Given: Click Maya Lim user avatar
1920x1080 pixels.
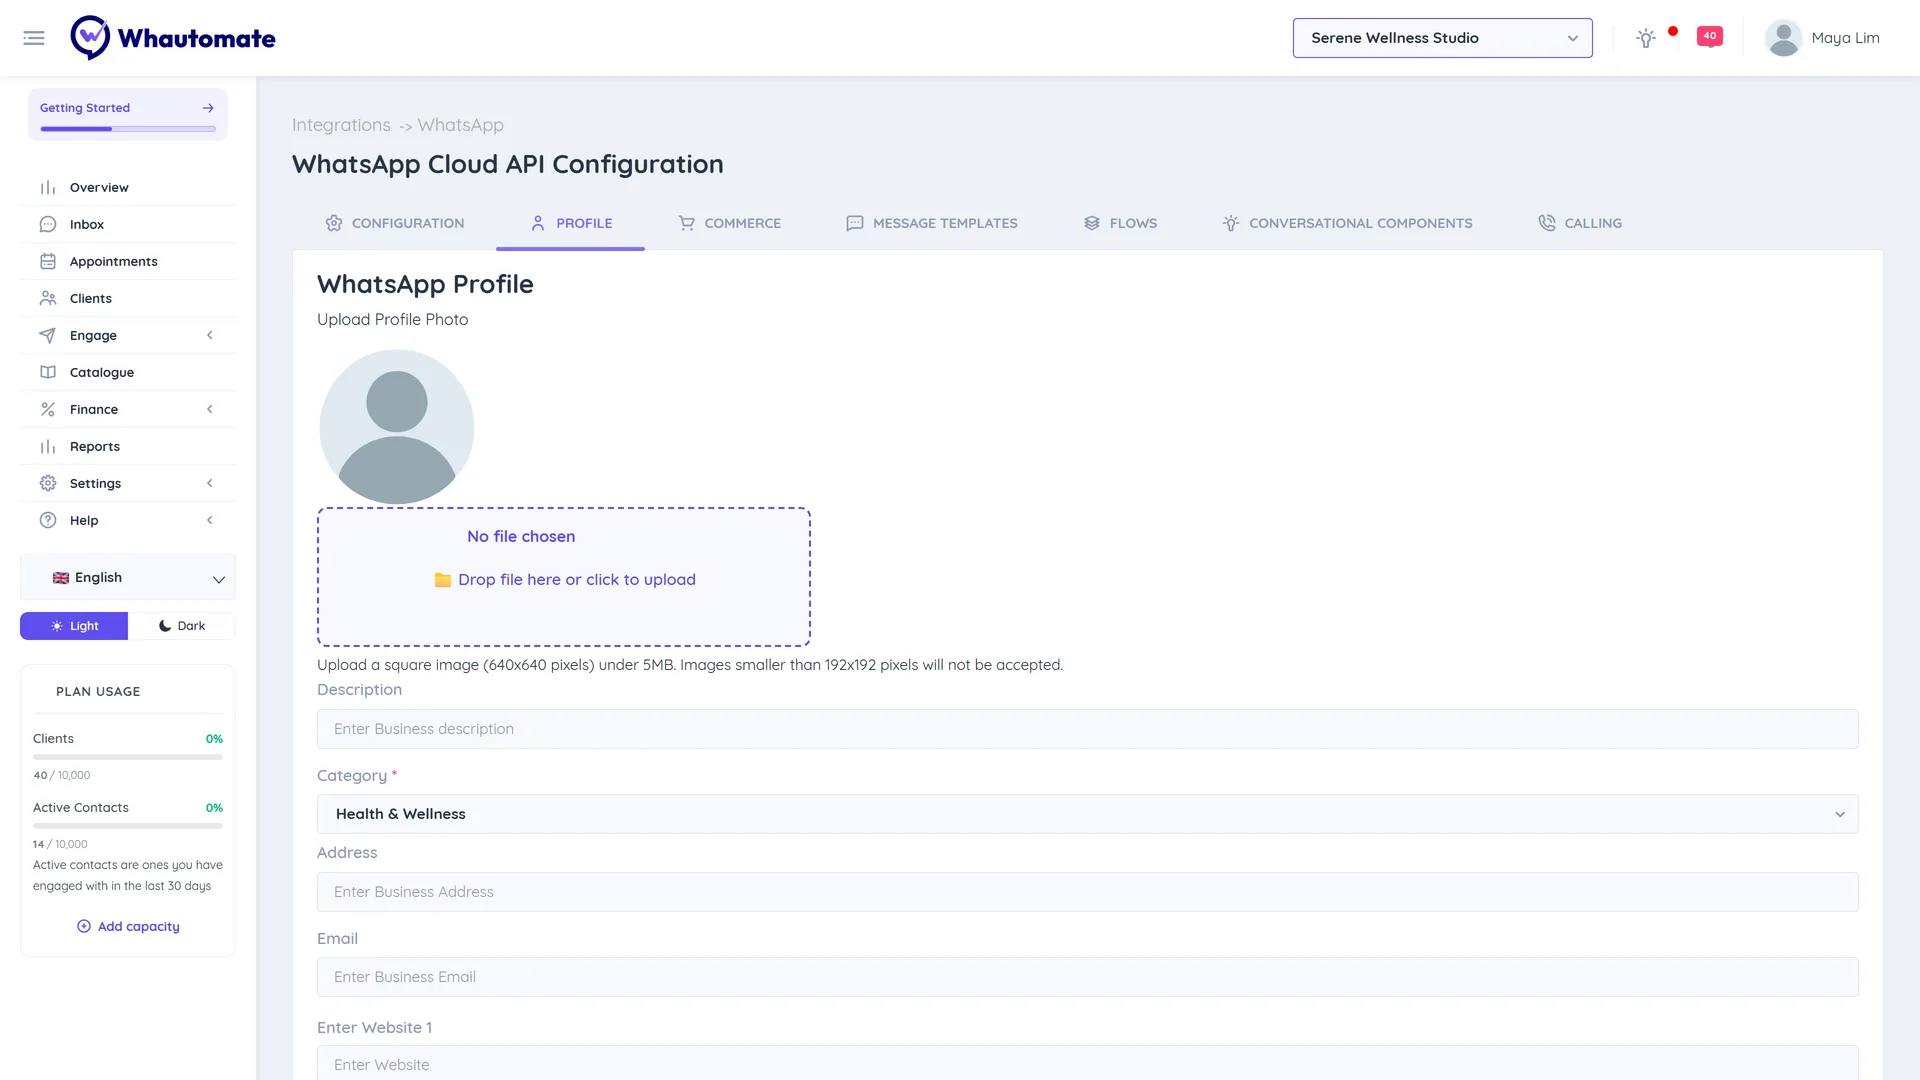Looking at the screenshot, I should click(1783, 38).
